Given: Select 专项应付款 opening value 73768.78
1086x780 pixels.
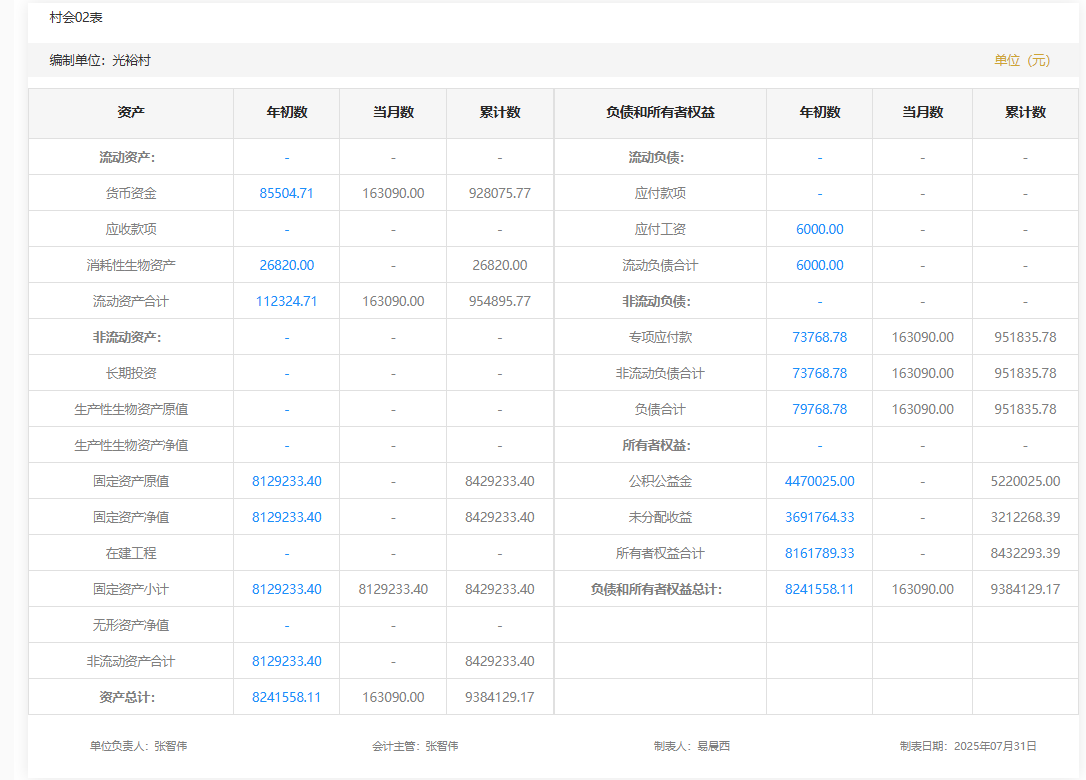Looking at the screenshot, I should (819, 337).
